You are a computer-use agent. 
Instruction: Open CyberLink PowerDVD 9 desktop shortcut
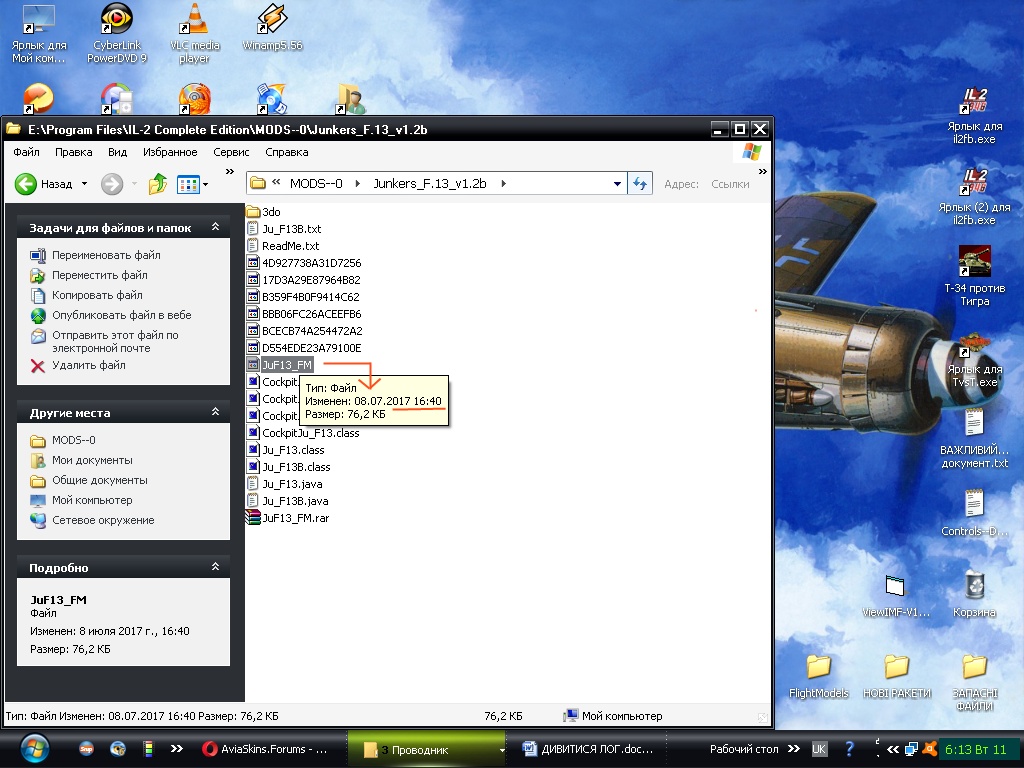117,33
